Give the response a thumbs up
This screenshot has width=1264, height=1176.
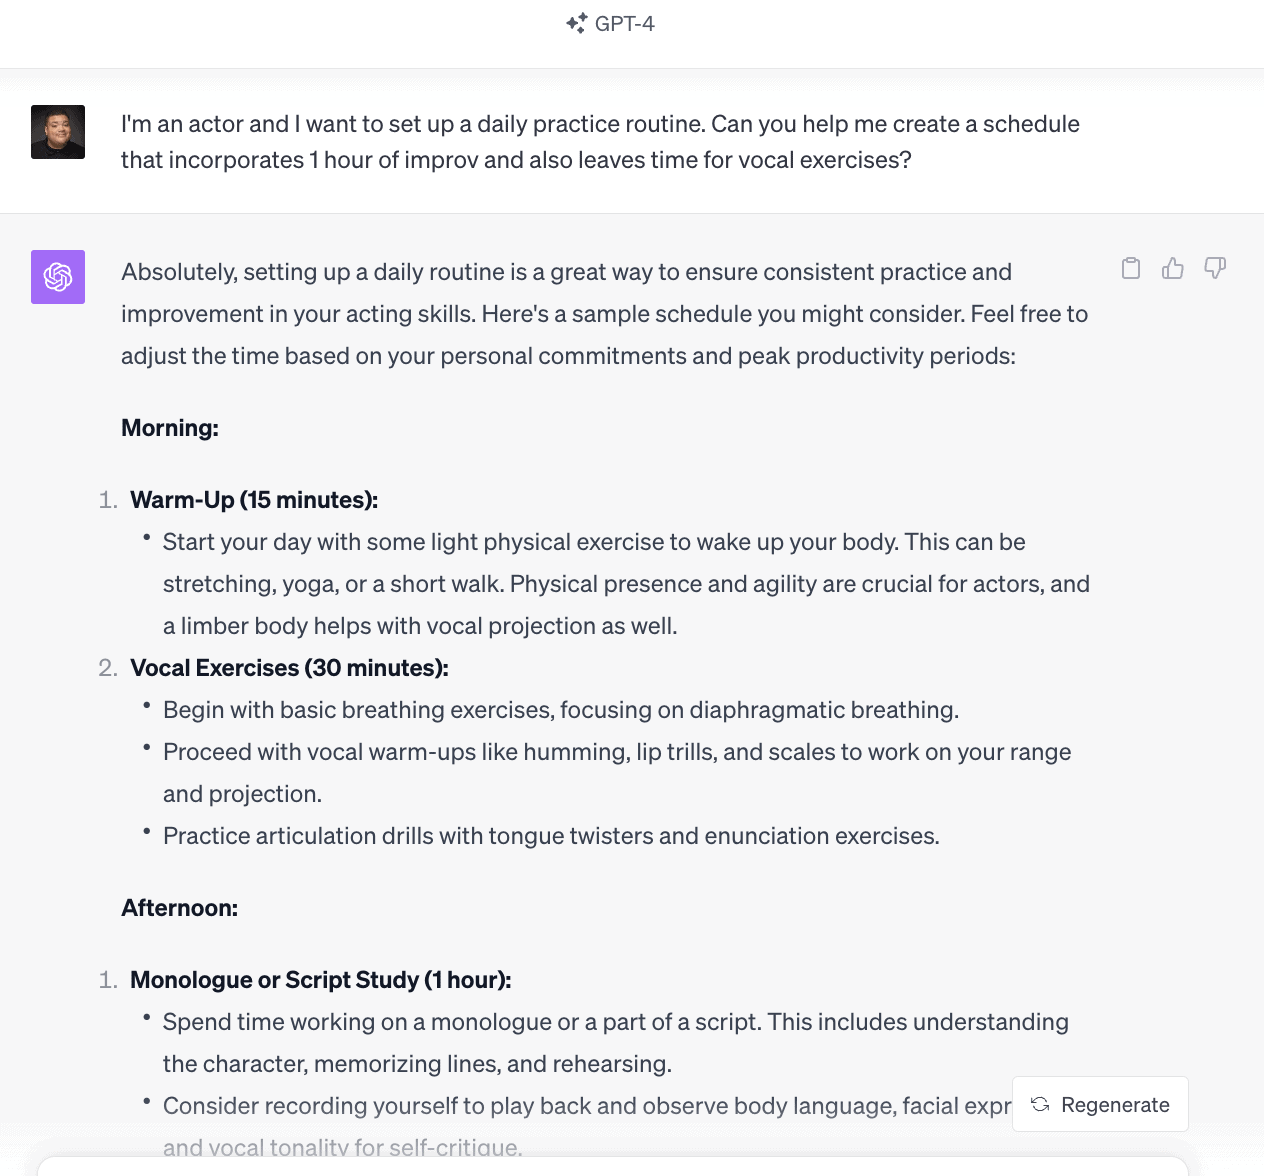pyautogui.click(x=1173, y=268)
